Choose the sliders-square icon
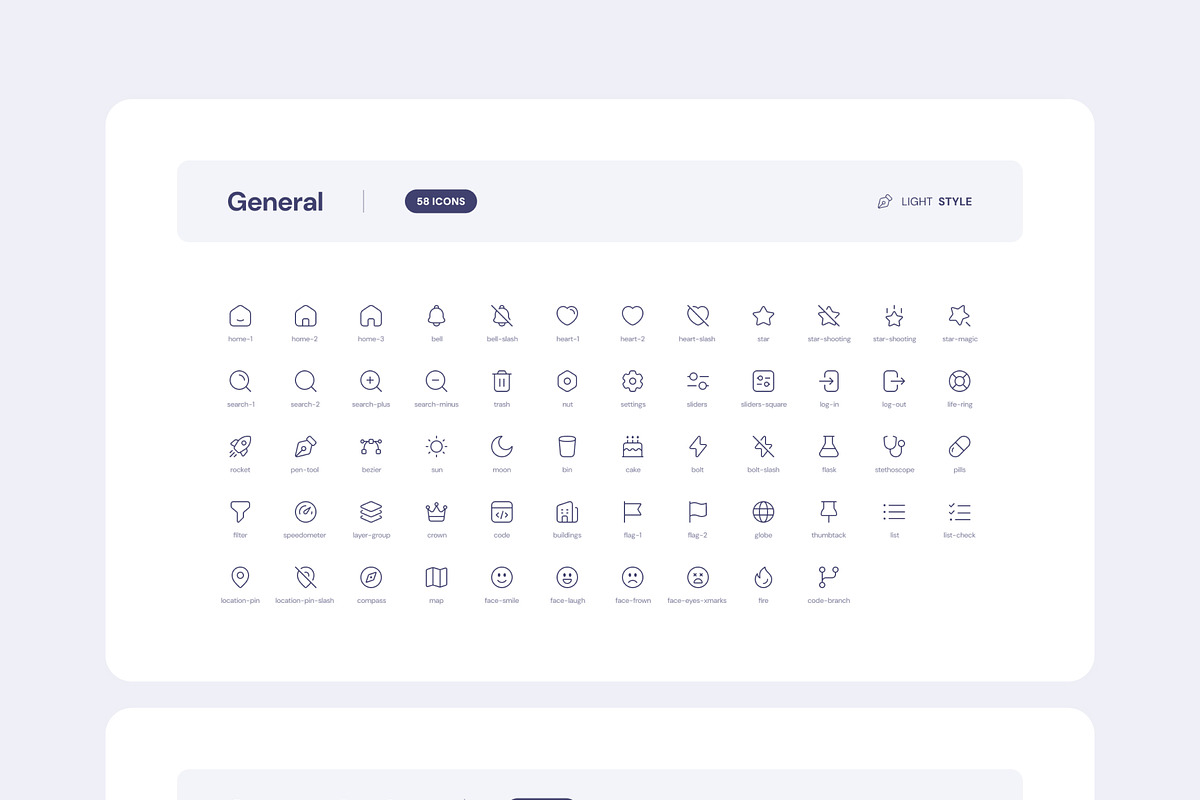 point(763,381)
